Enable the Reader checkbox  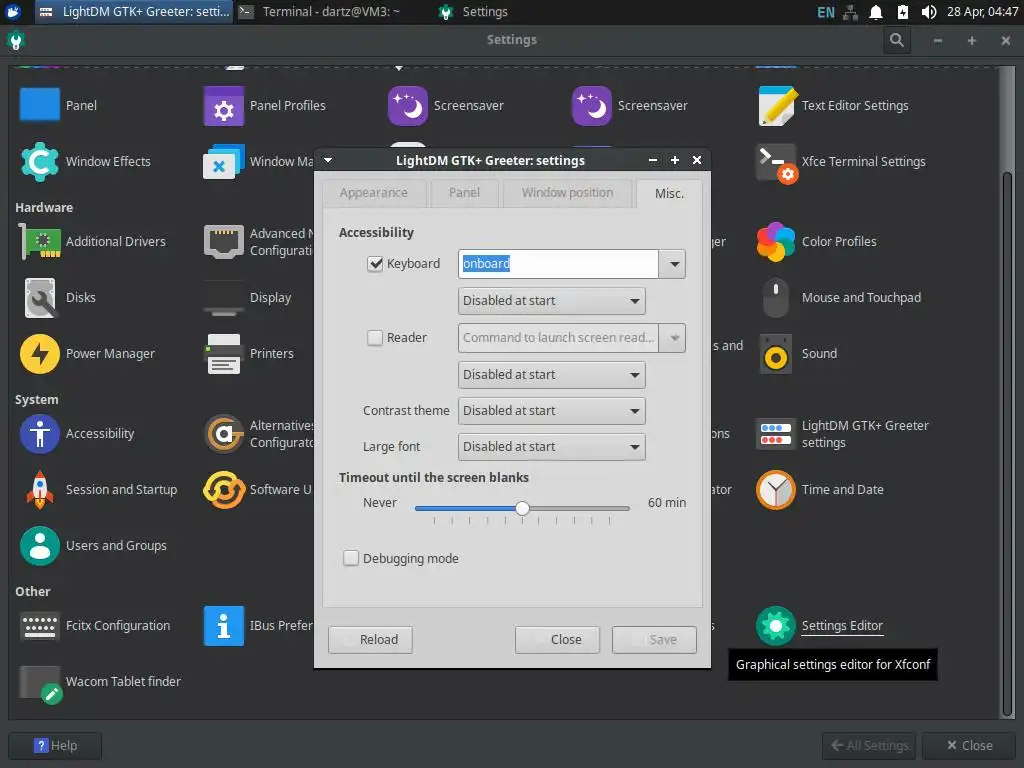click(375, 338)
